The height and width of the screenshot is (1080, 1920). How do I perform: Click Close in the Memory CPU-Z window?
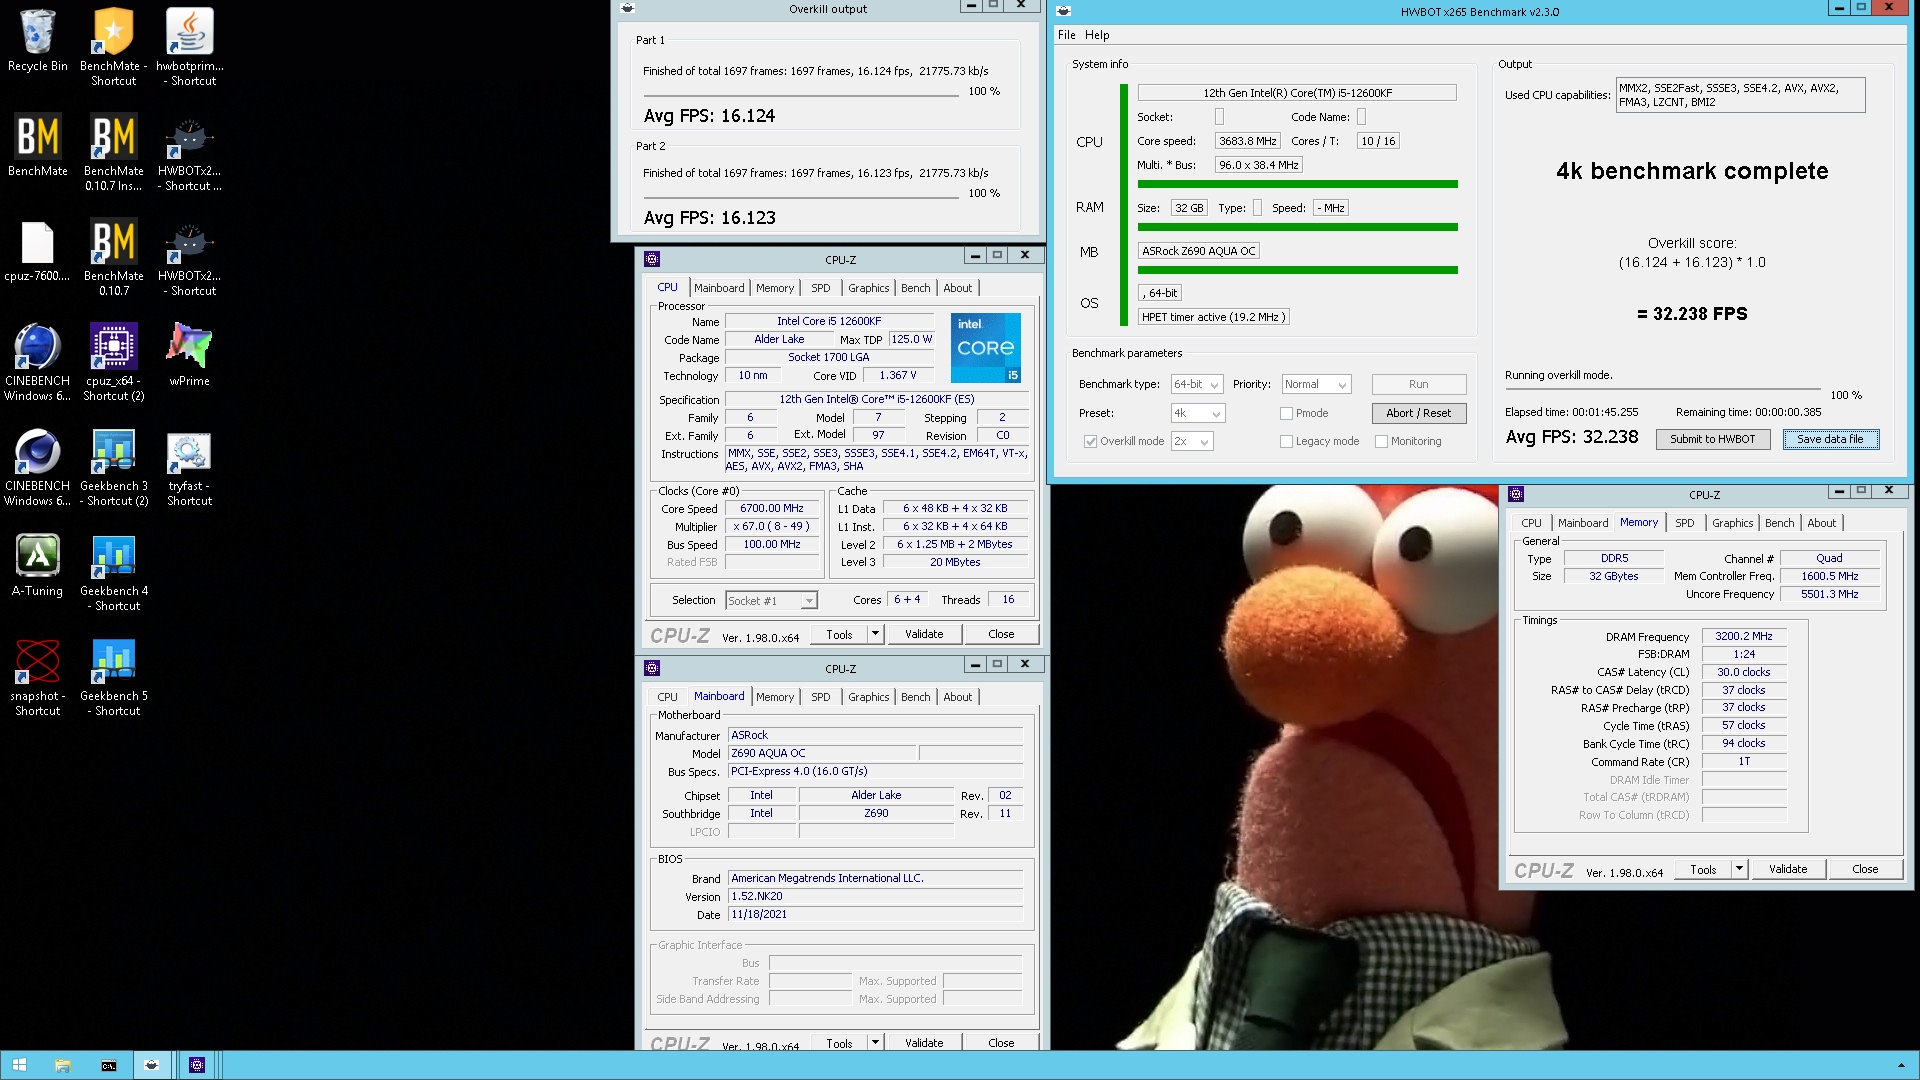[x=1864, y=869]
